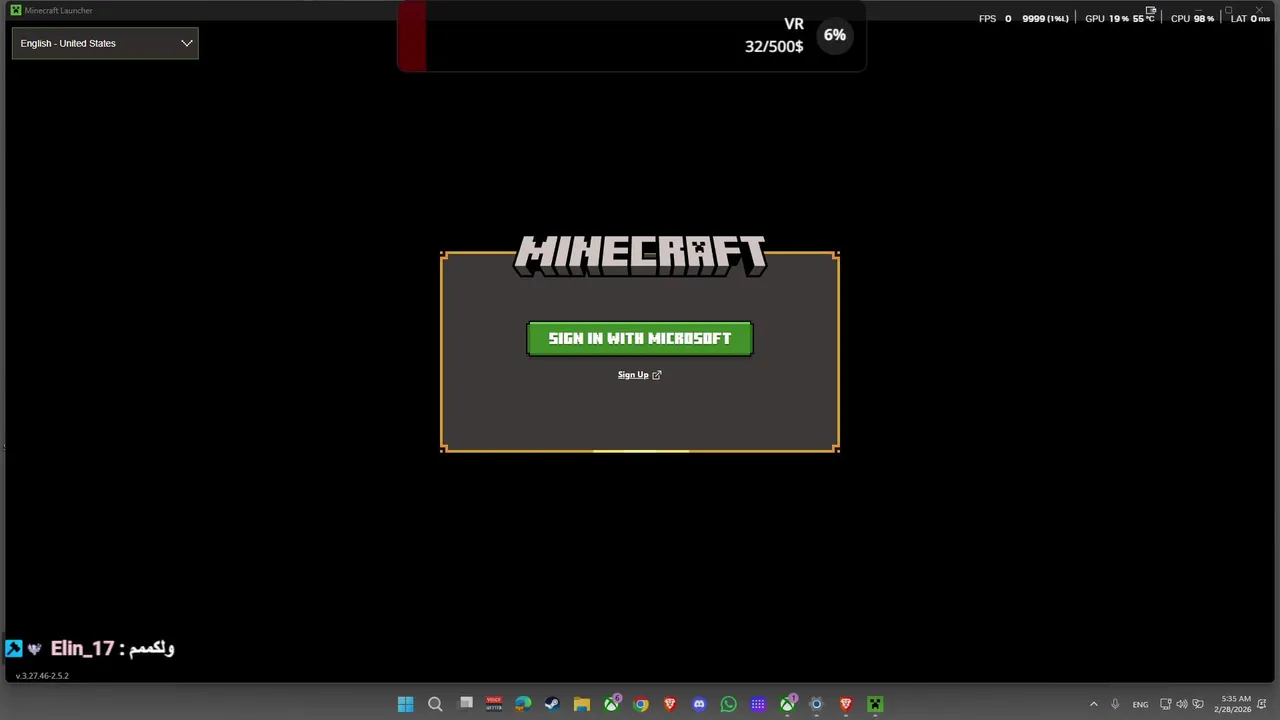
Task: Open File Explorer from taskbar
Action: (x=582, y=704)
